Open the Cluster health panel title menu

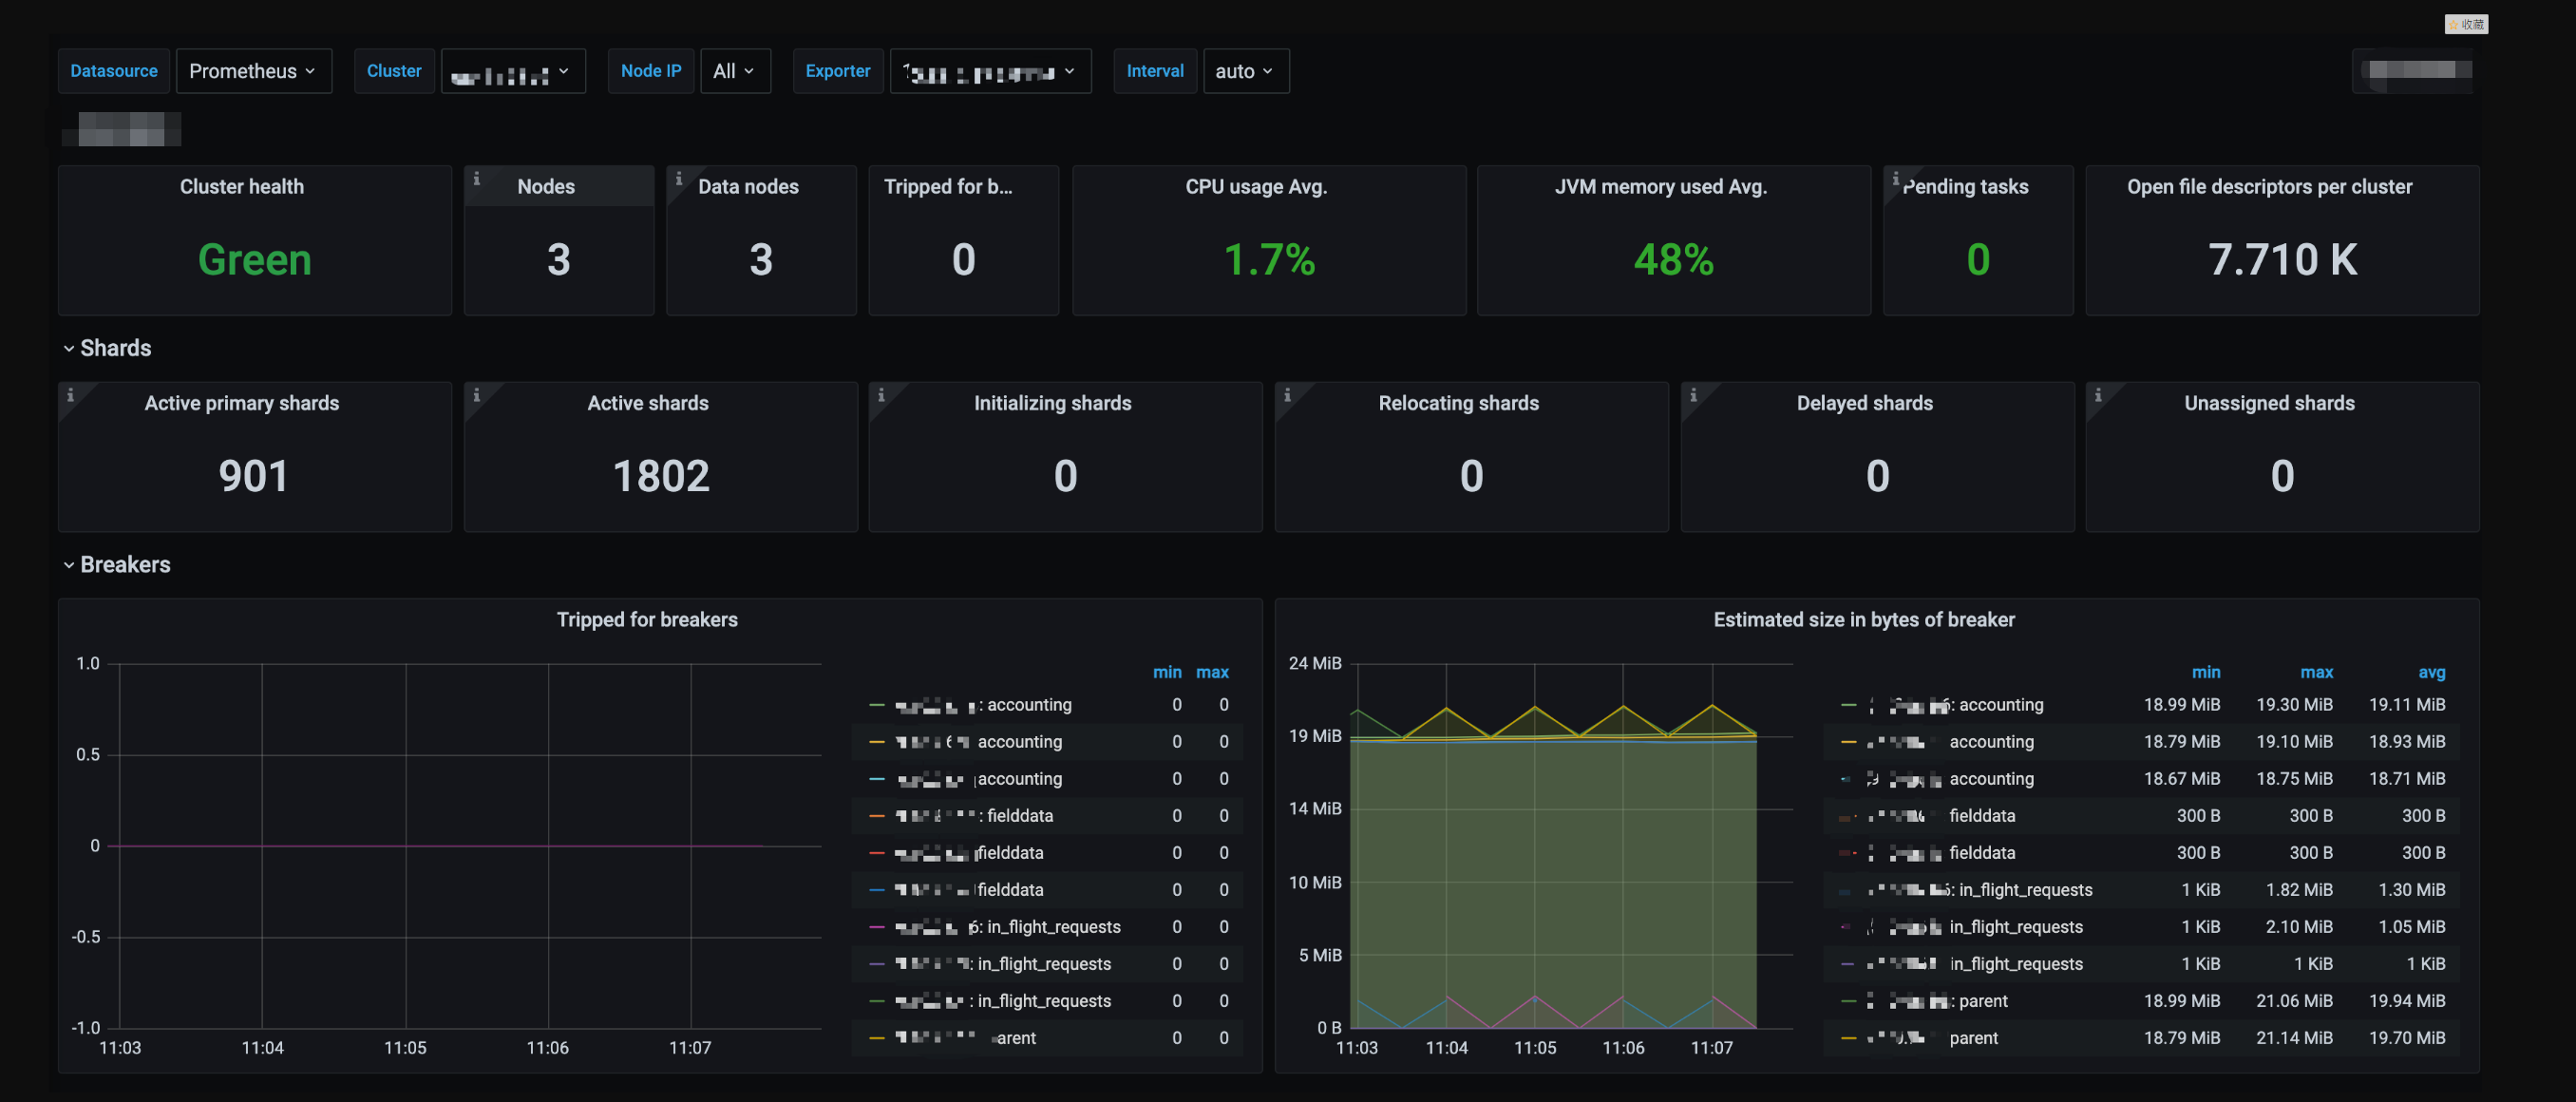[x=241, y=187]
